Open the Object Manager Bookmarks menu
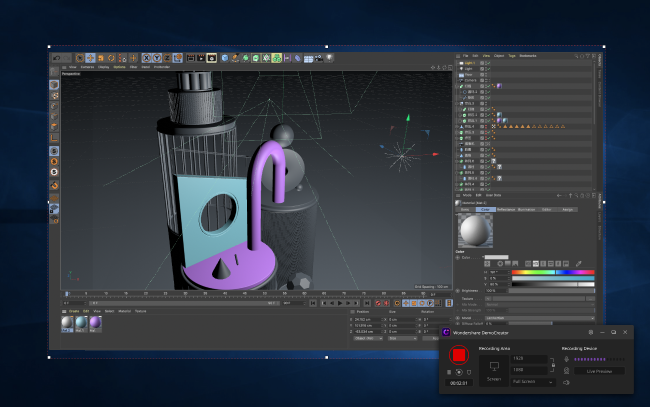 click(x=528, y=56)
